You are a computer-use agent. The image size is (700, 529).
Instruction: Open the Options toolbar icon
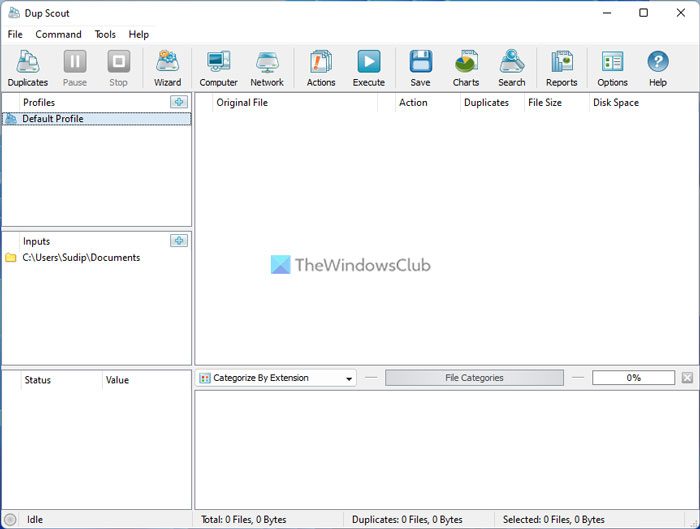(612, 68)
